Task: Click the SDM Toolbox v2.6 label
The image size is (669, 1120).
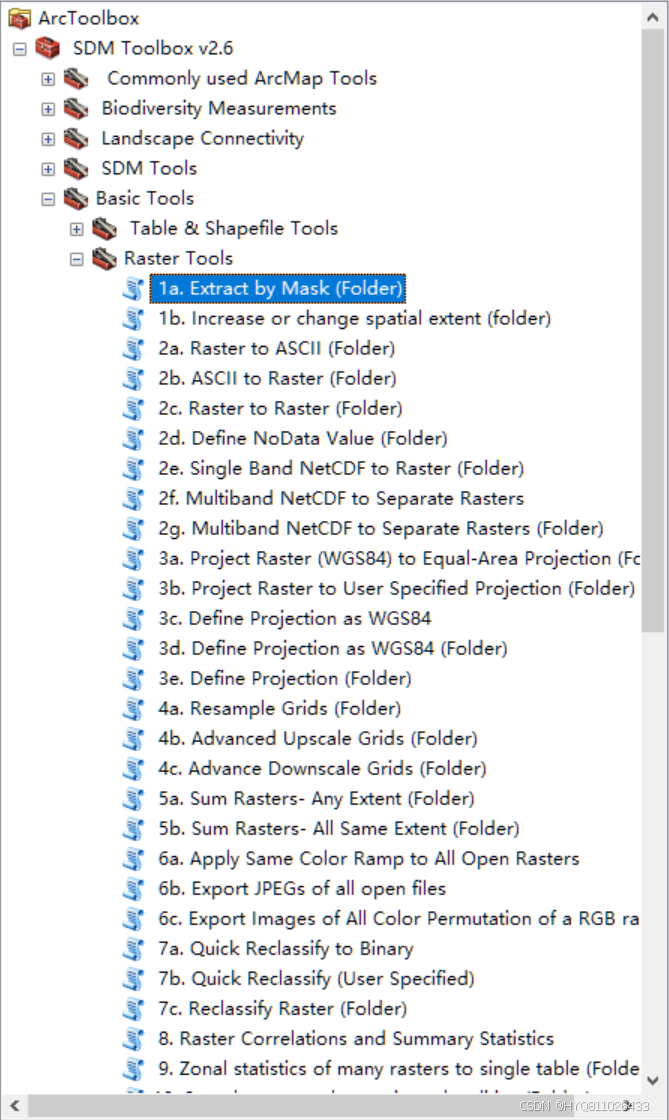Action: (153, 49)
